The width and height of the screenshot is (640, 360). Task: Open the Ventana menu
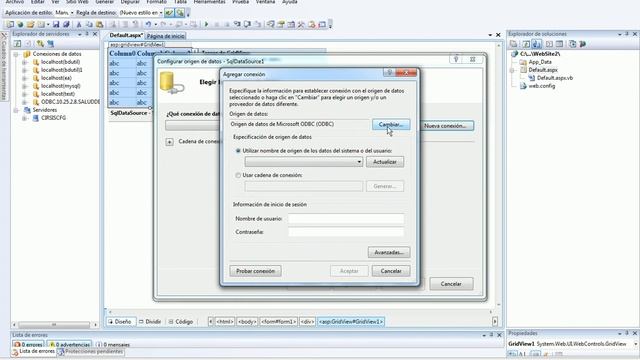pos(265,2)
